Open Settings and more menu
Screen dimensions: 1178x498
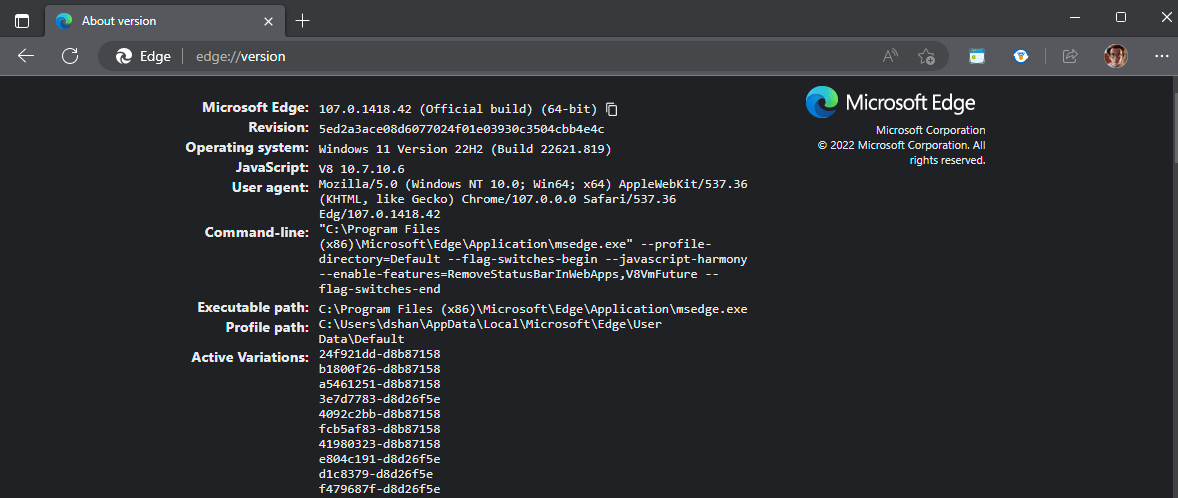(1161, 56)
